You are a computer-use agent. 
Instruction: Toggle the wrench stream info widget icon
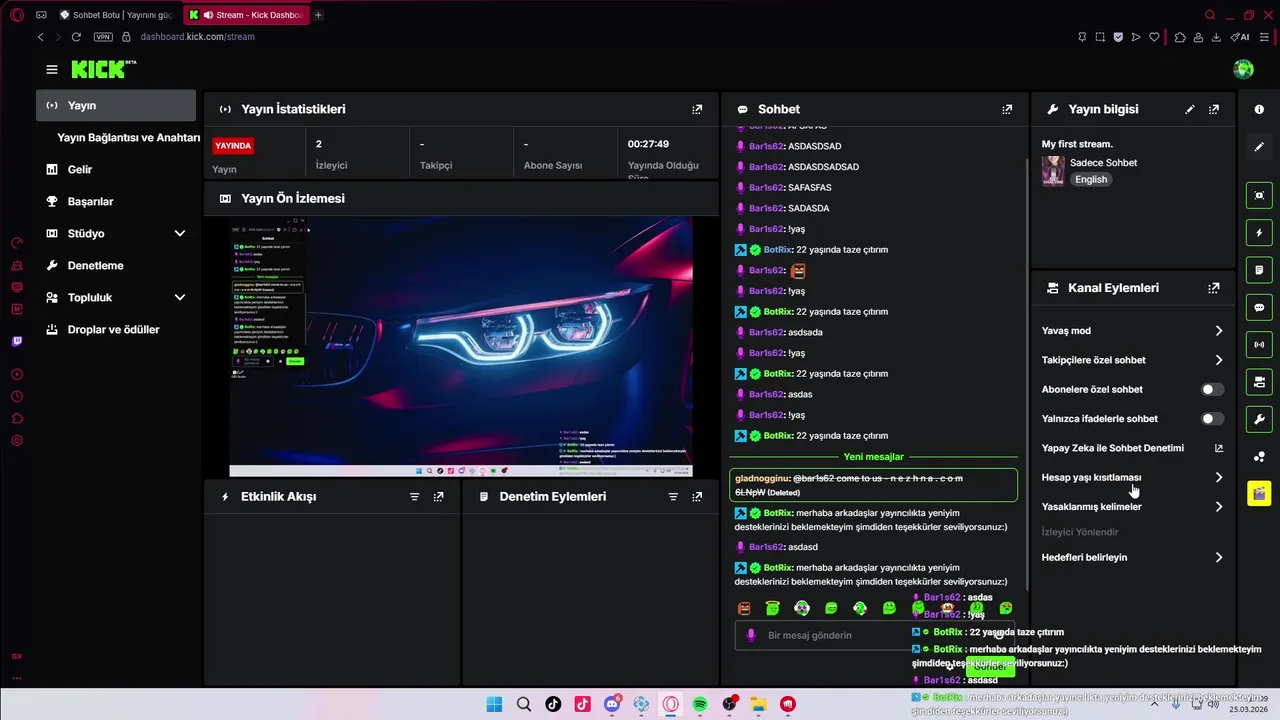(1259, 419)
